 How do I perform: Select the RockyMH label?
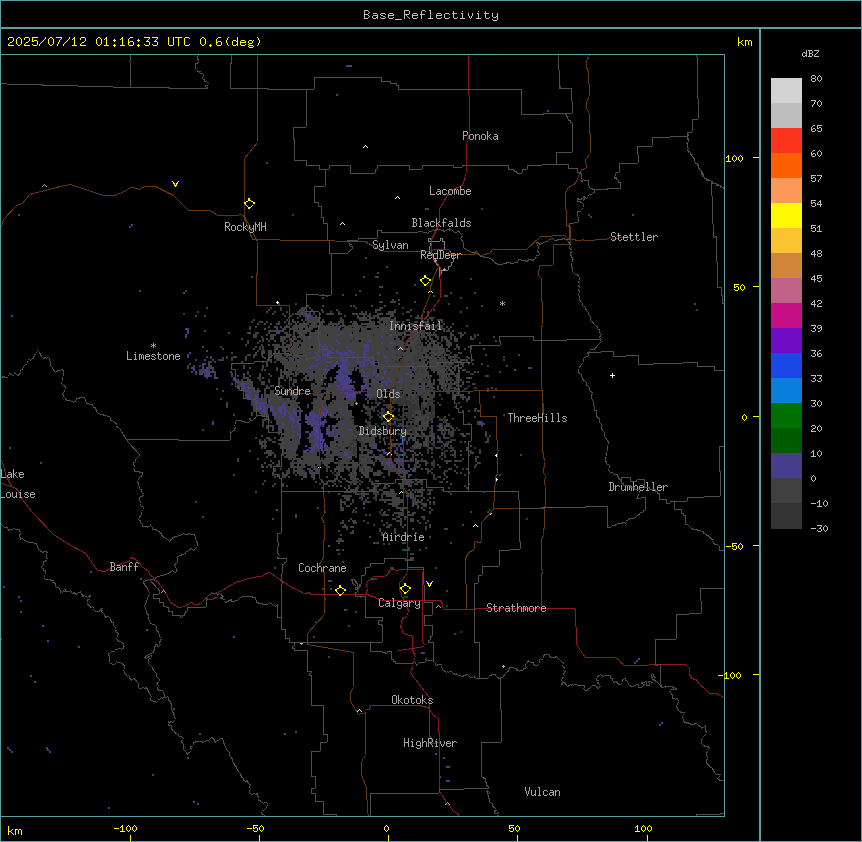point(245,226)
